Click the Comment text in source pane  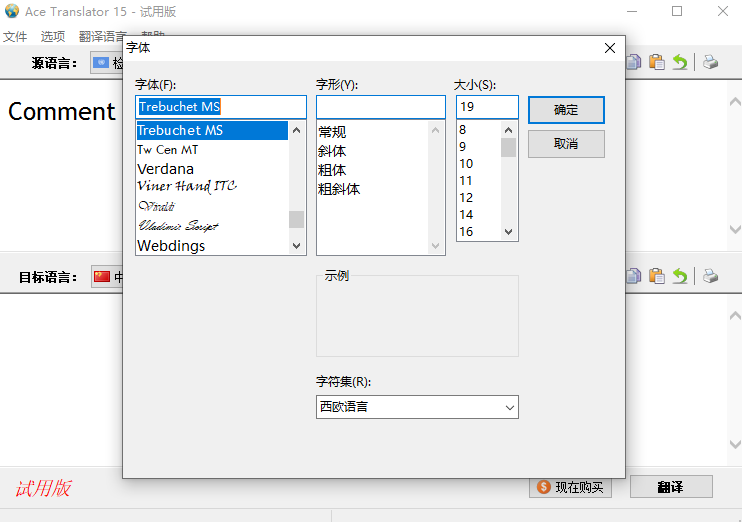(x=62, y=112)
